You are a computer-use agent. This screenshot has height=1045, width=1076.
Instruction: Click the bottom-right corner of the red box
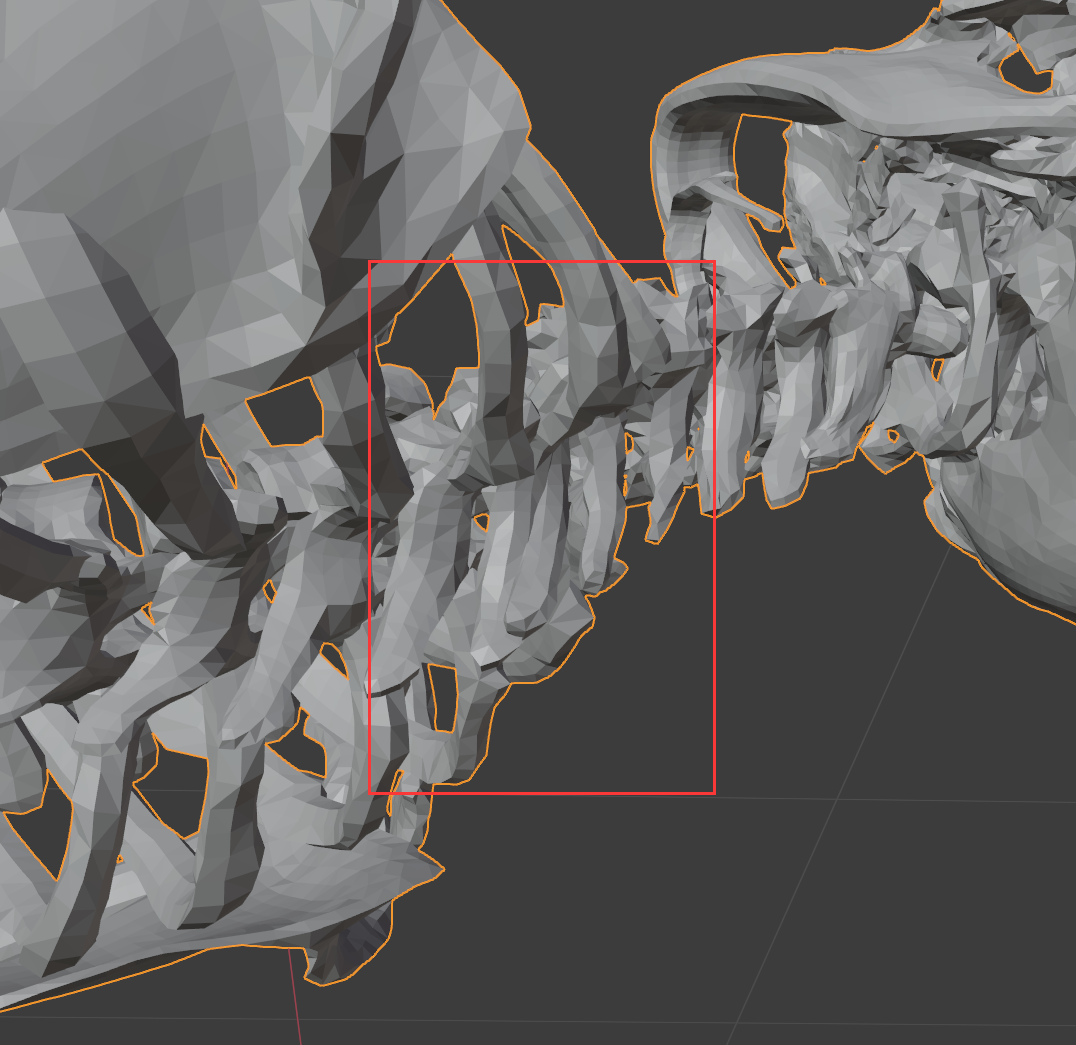(x=713, y=793)
